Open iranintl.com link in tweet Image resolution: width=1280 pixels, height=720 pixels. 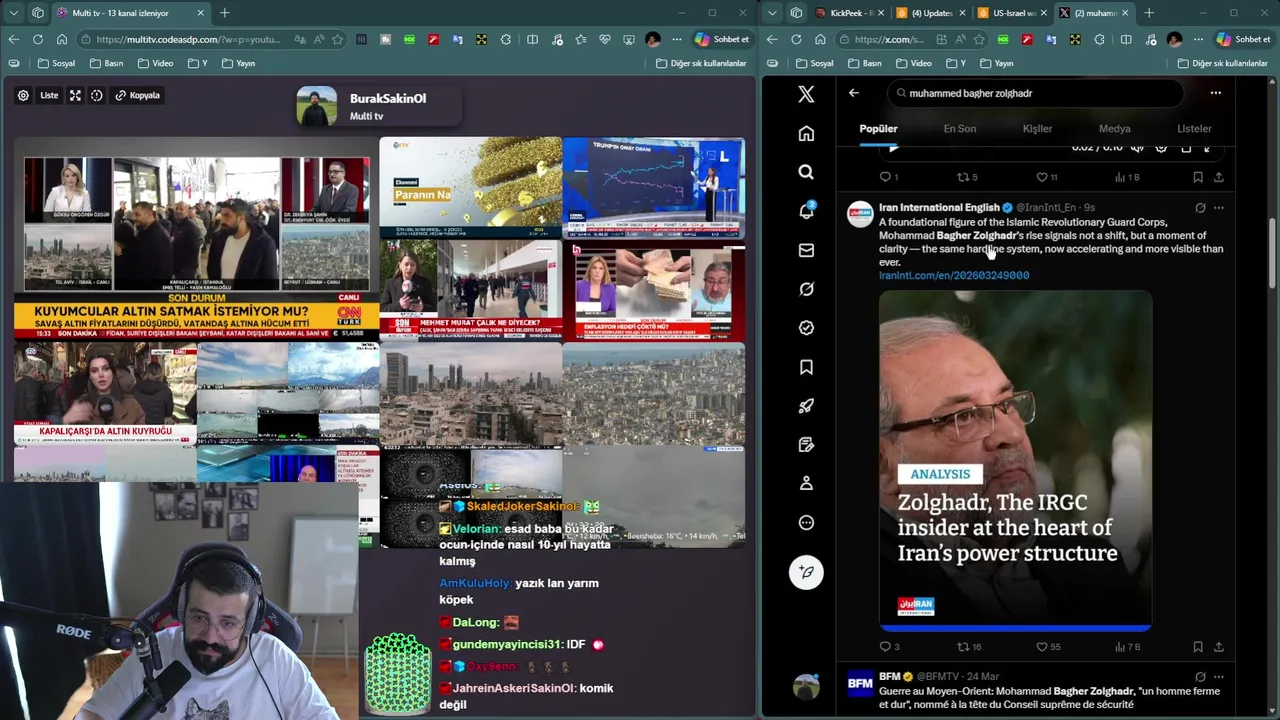(954, 275)
